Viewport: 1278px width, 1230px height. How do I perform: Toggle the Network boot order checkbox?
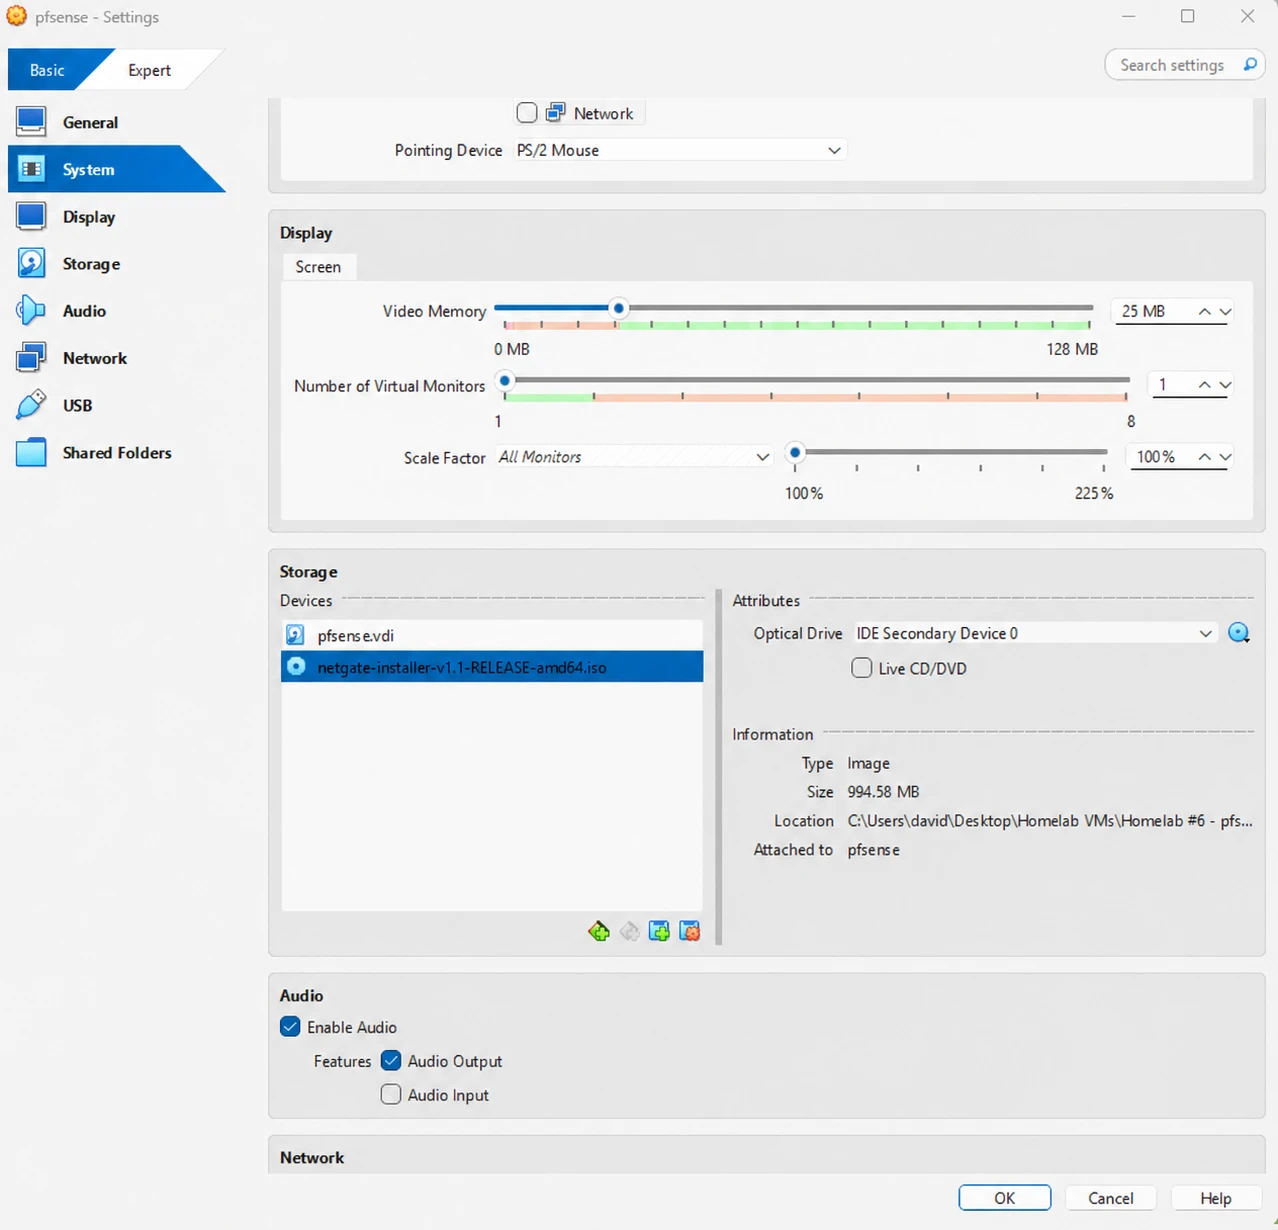tap(527, 113)
